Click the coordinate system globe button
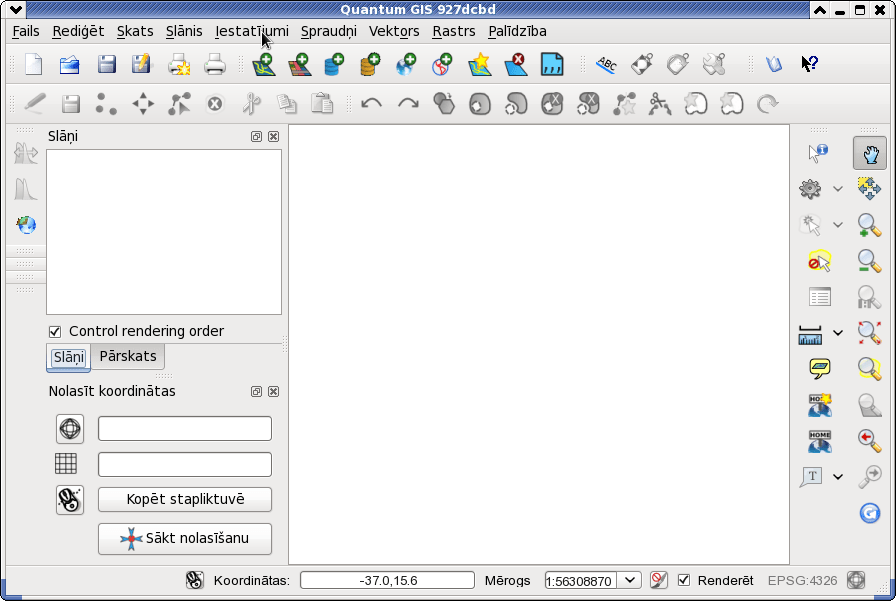 70,428
